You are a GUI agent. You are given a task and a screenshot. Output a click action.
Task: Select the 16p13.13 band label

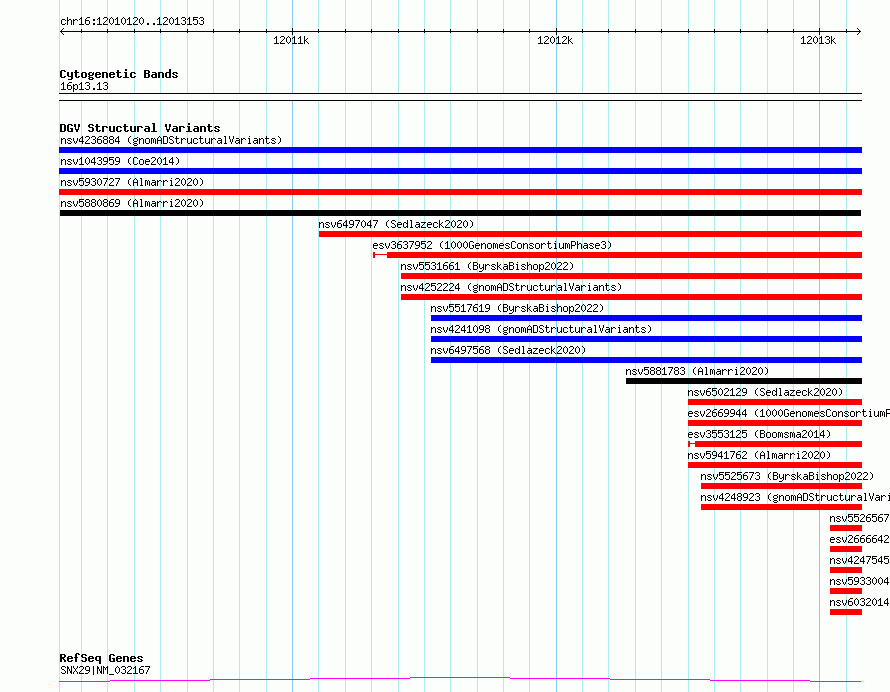pyautogui.click(x=84, y=86)
